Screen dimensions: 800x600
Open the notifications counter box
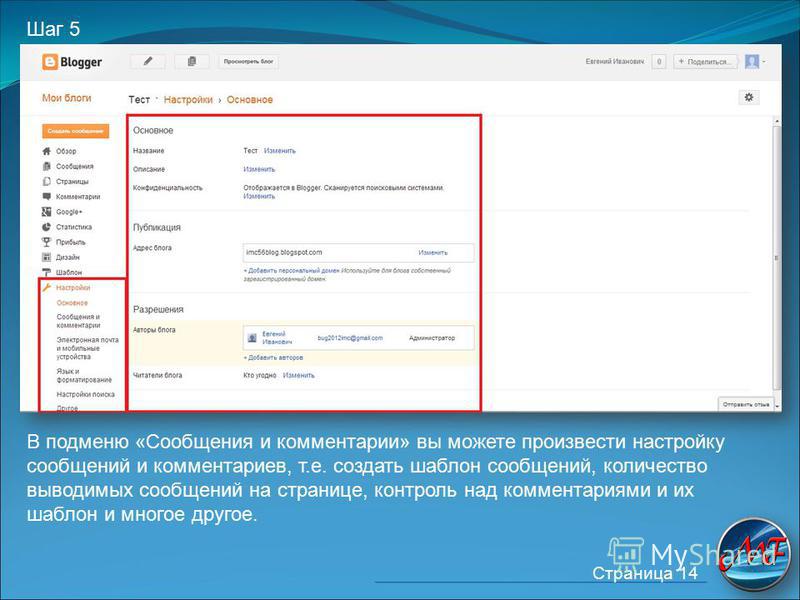click(x=659, y=62)
